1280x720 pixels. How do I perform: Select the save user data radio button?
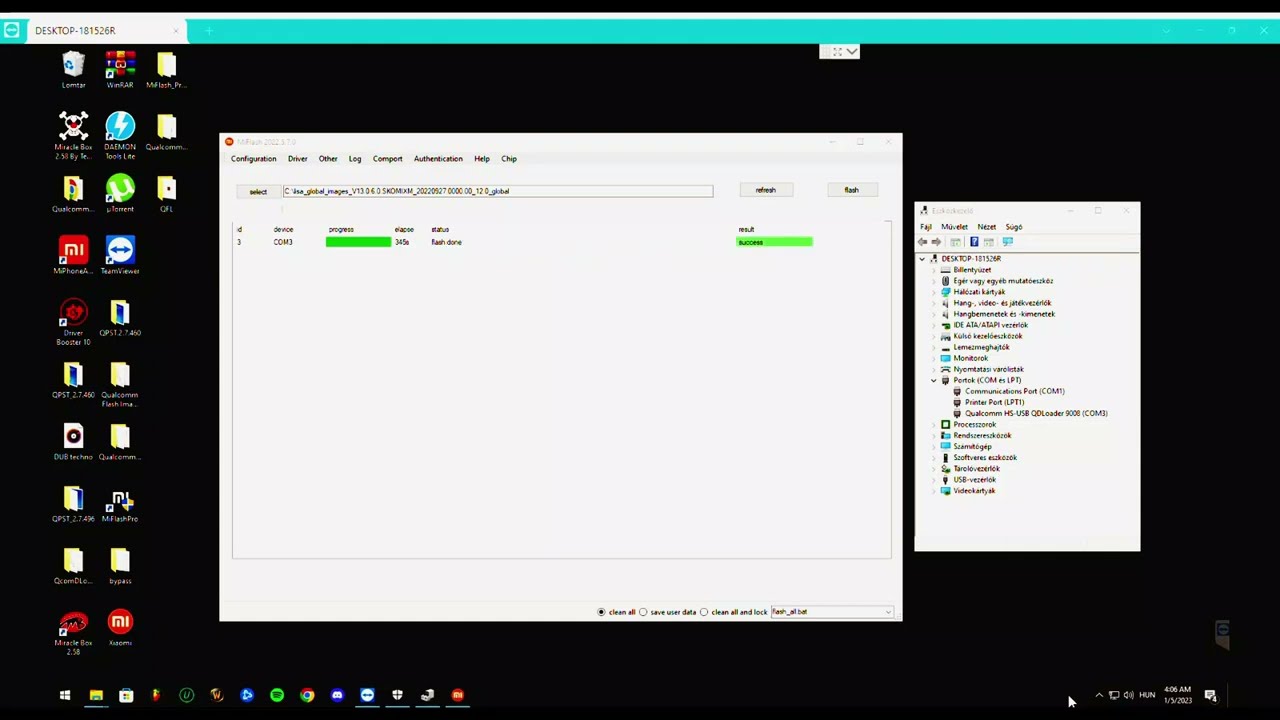tap(643, 612)
